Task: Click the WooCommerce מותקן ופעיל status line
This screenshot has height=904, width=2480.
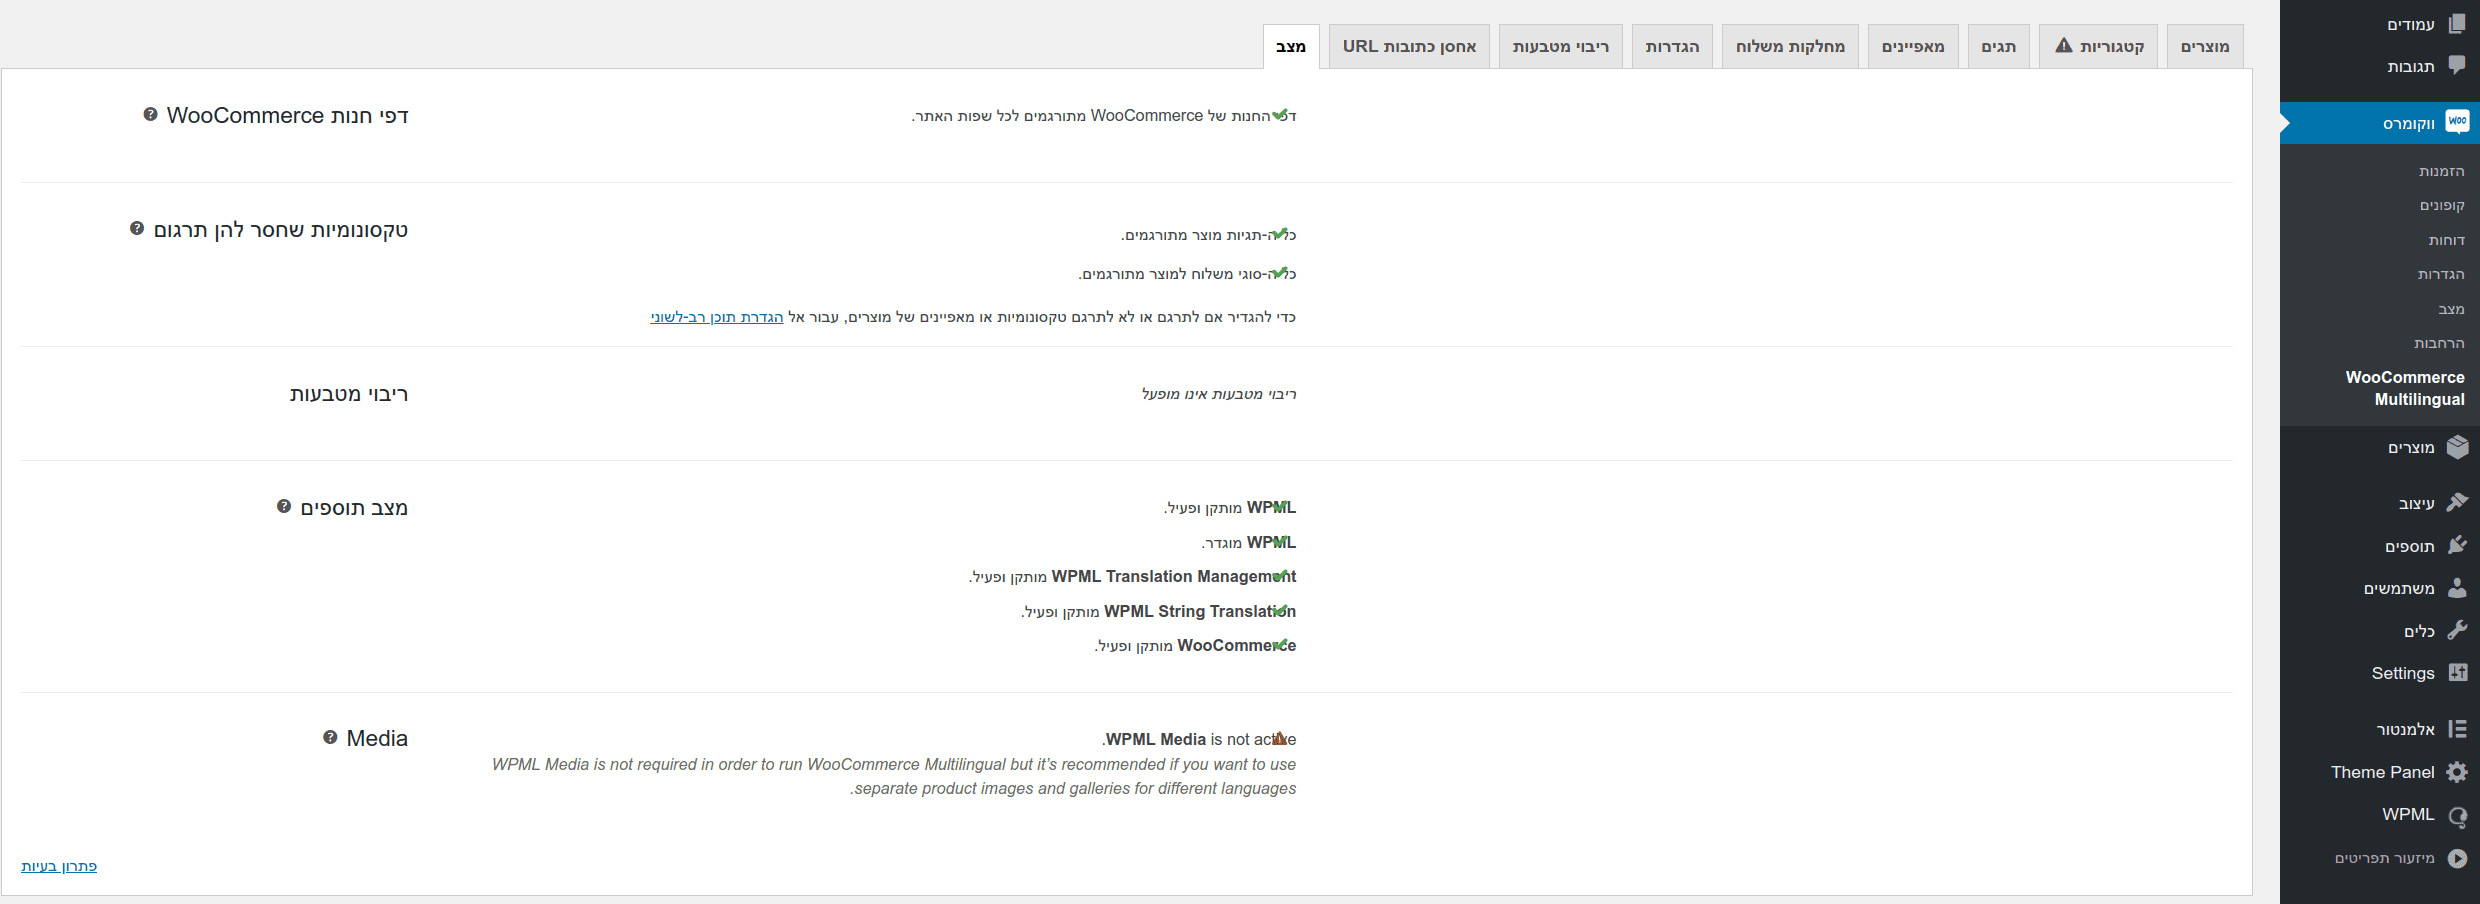Action: click(x=1195, y=645)
